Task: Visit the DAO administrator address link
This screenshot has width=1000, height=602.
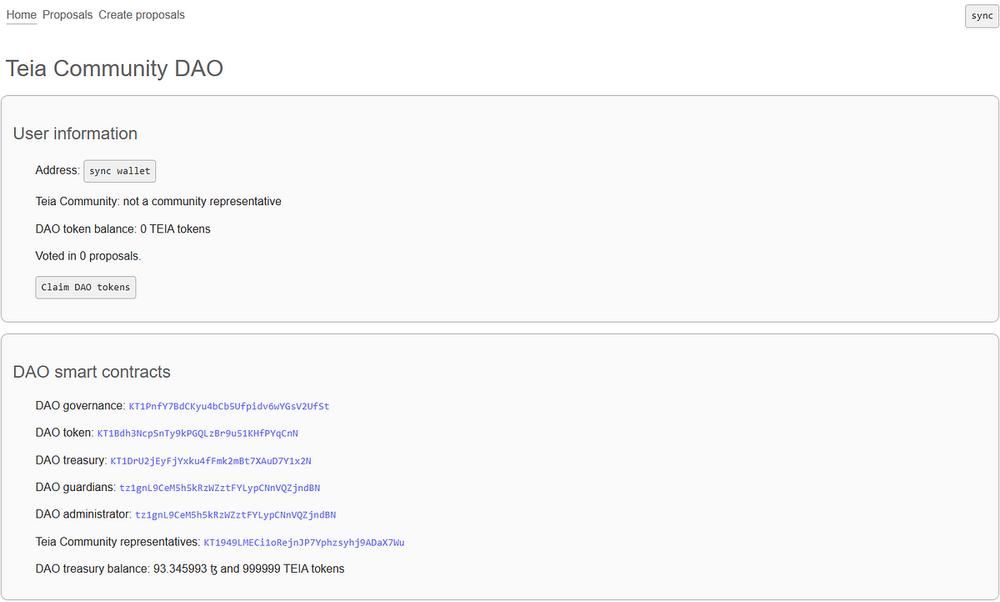Action: [235, 515]
